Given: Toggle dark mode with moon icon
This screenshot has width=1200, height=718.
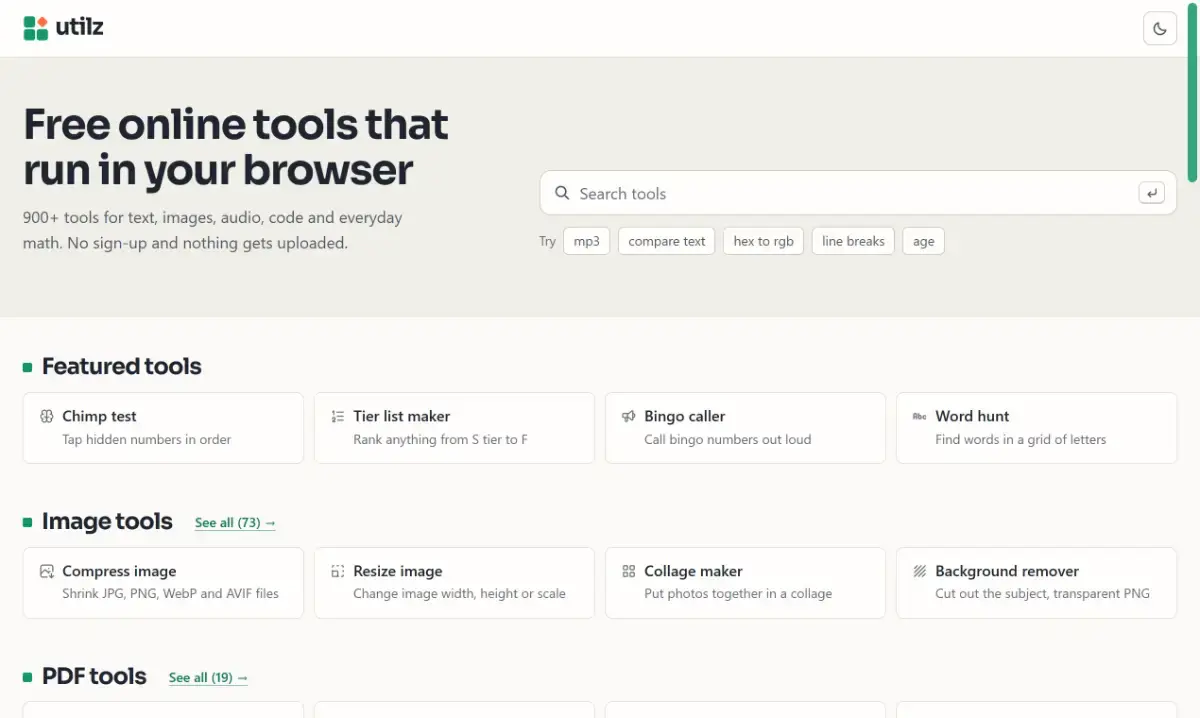Looking at the screenshot, I should [x=1160, y=28].
